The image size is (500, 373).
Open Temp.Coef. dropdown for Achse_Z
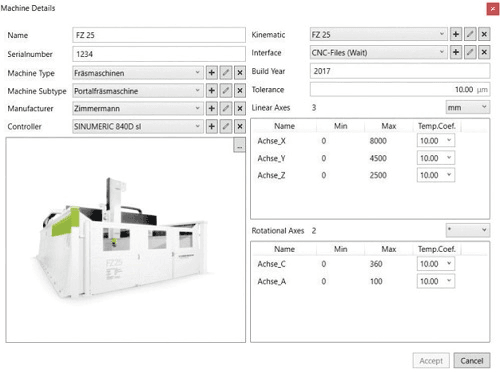point(436,175)
